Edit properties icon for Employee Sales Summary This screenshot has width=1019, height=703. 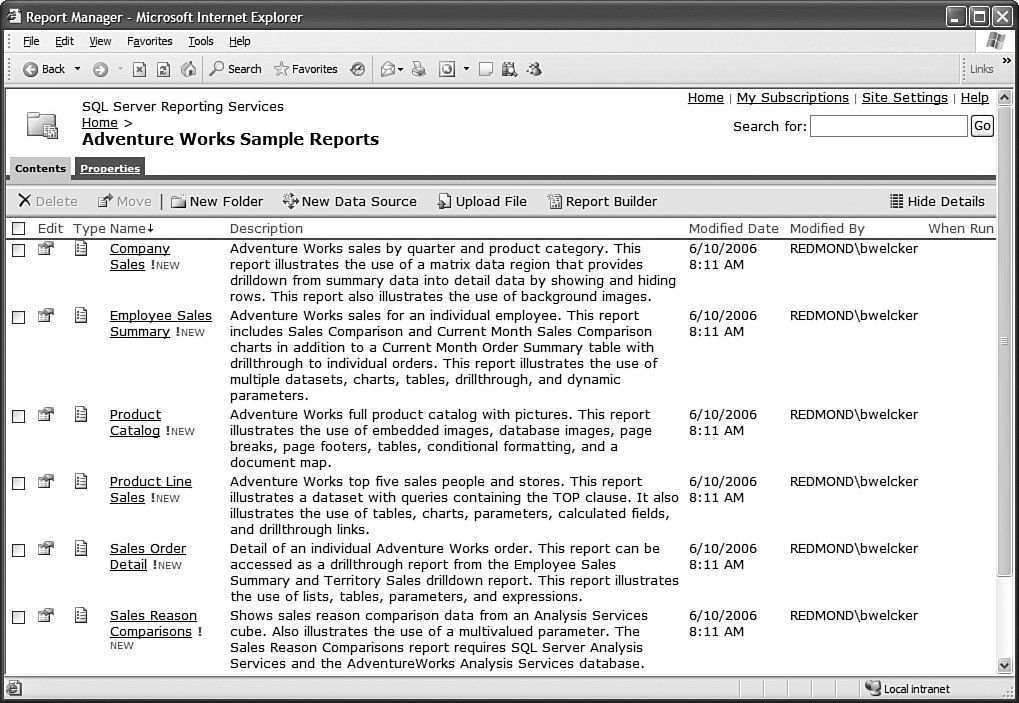click(x=45, y=316)
